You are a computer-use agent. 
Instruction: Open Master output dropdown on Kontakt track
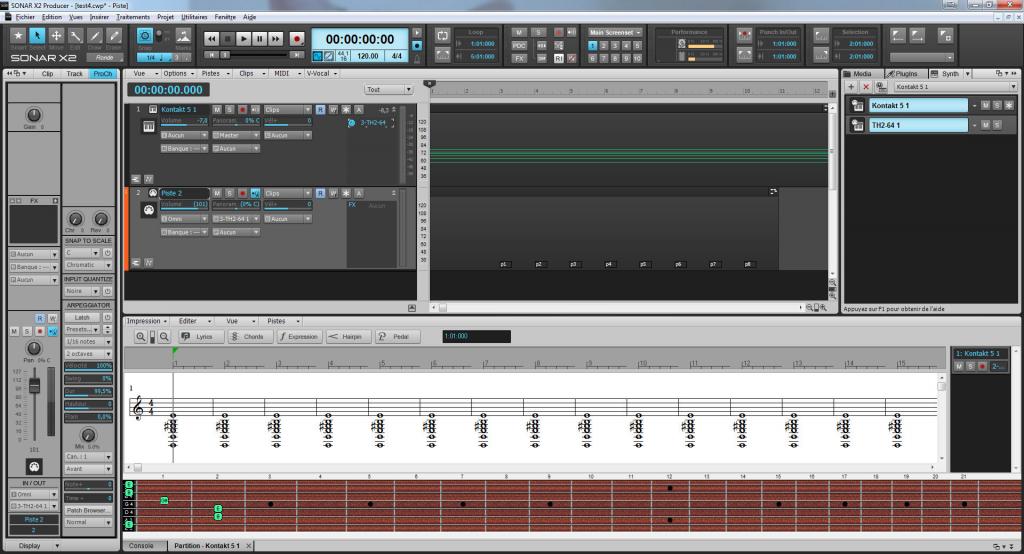coord(236,135)
